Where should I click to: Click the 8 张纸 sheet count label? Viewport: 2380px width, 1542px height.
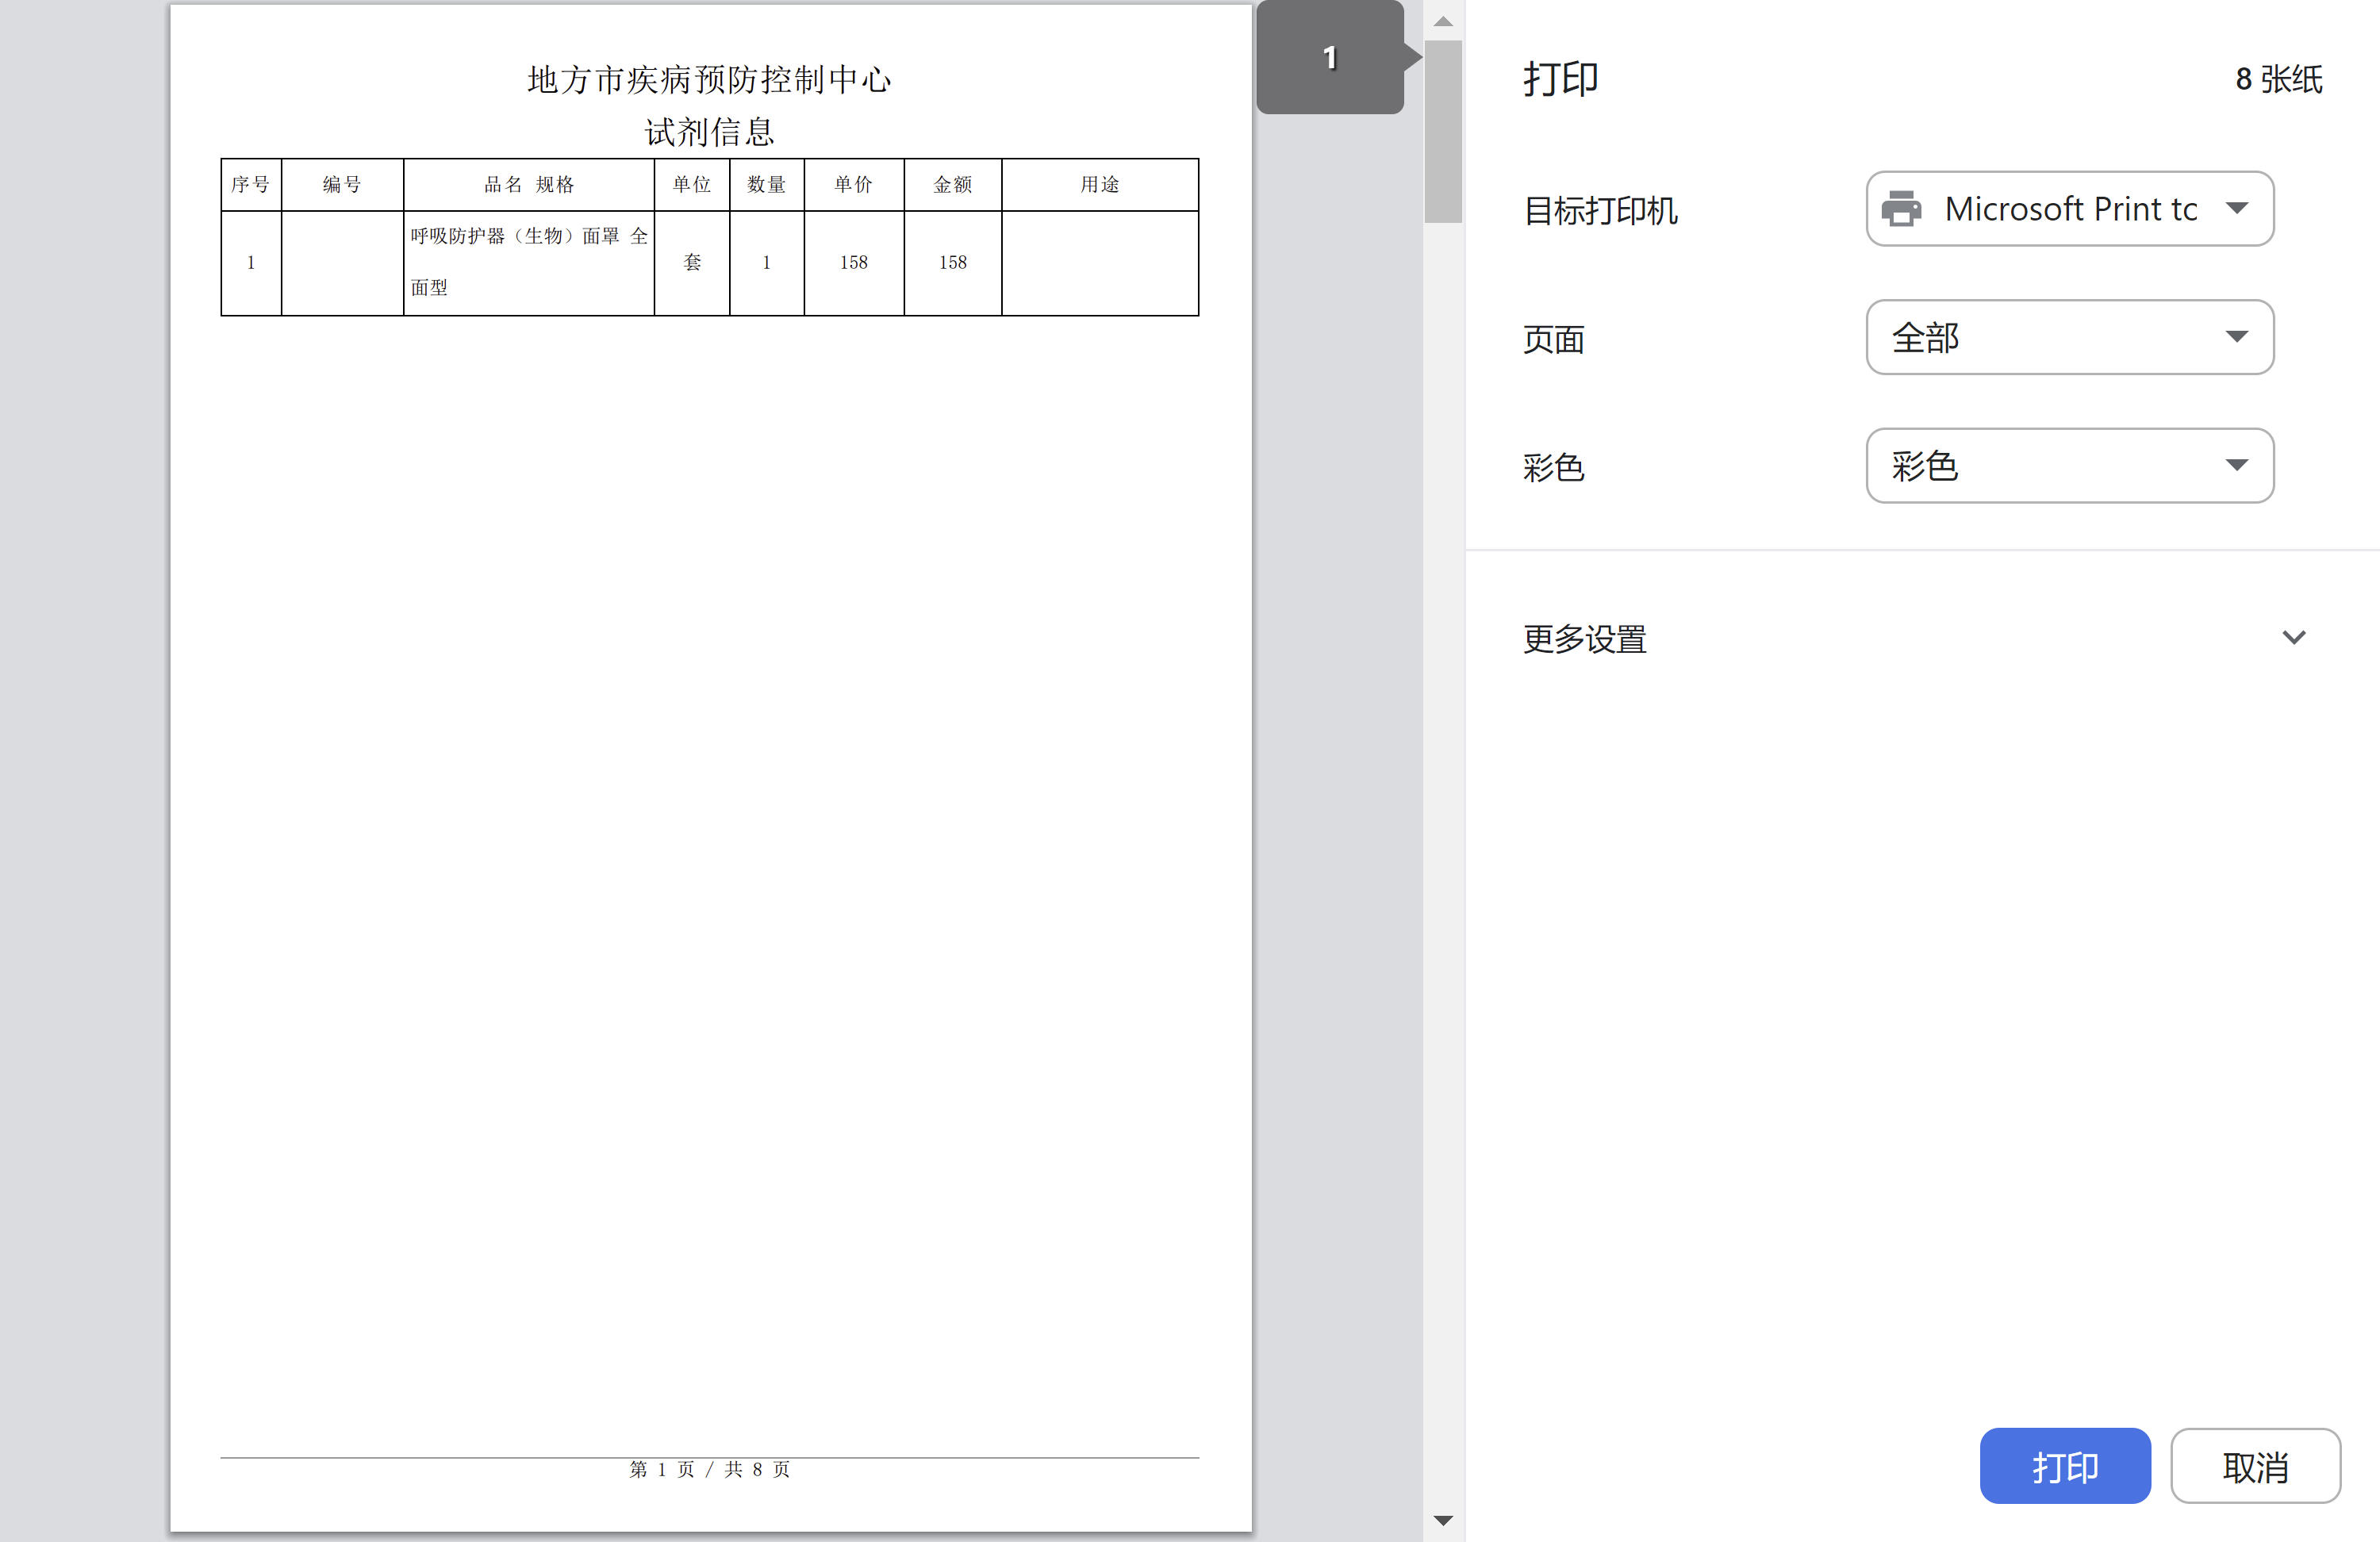click(2279, 79)
